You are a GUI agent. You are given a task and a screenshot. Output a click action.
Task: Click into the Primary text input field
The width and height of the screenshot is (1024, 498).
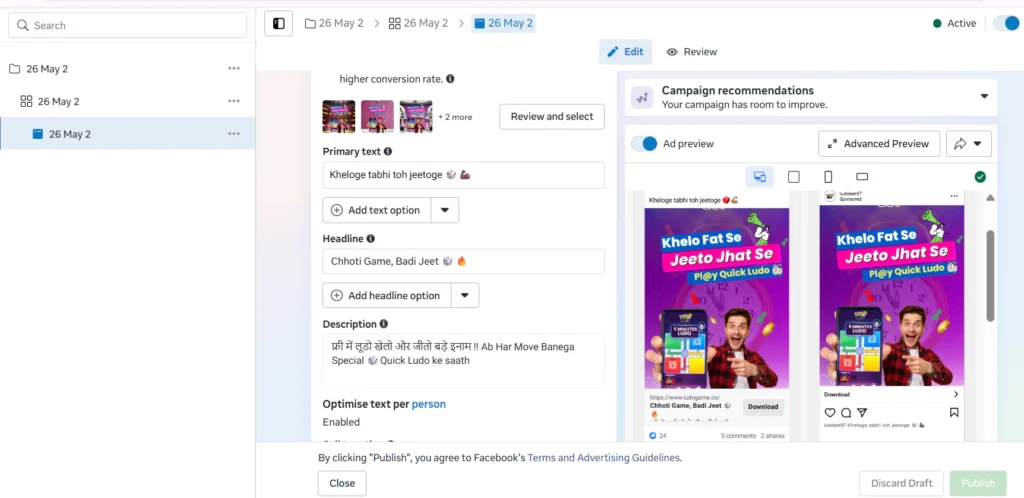[463, 175]
